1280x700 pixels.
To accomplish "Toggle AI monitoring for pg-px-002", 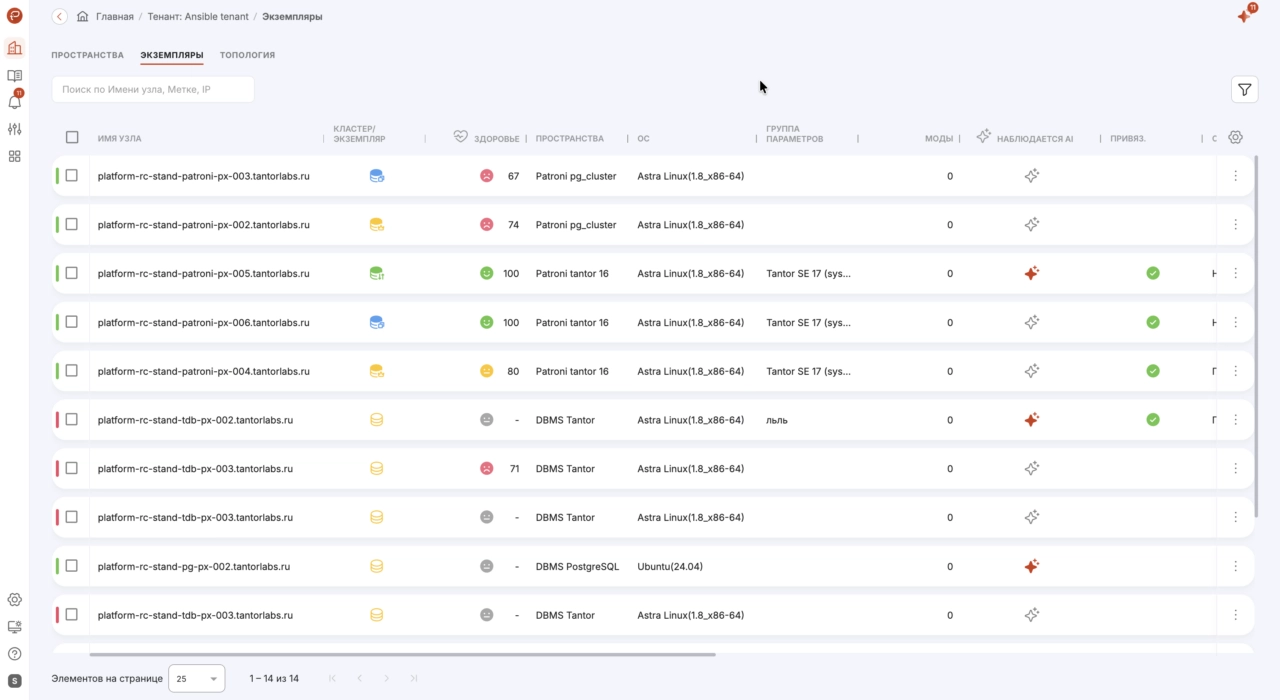I will click(1032, 566).
